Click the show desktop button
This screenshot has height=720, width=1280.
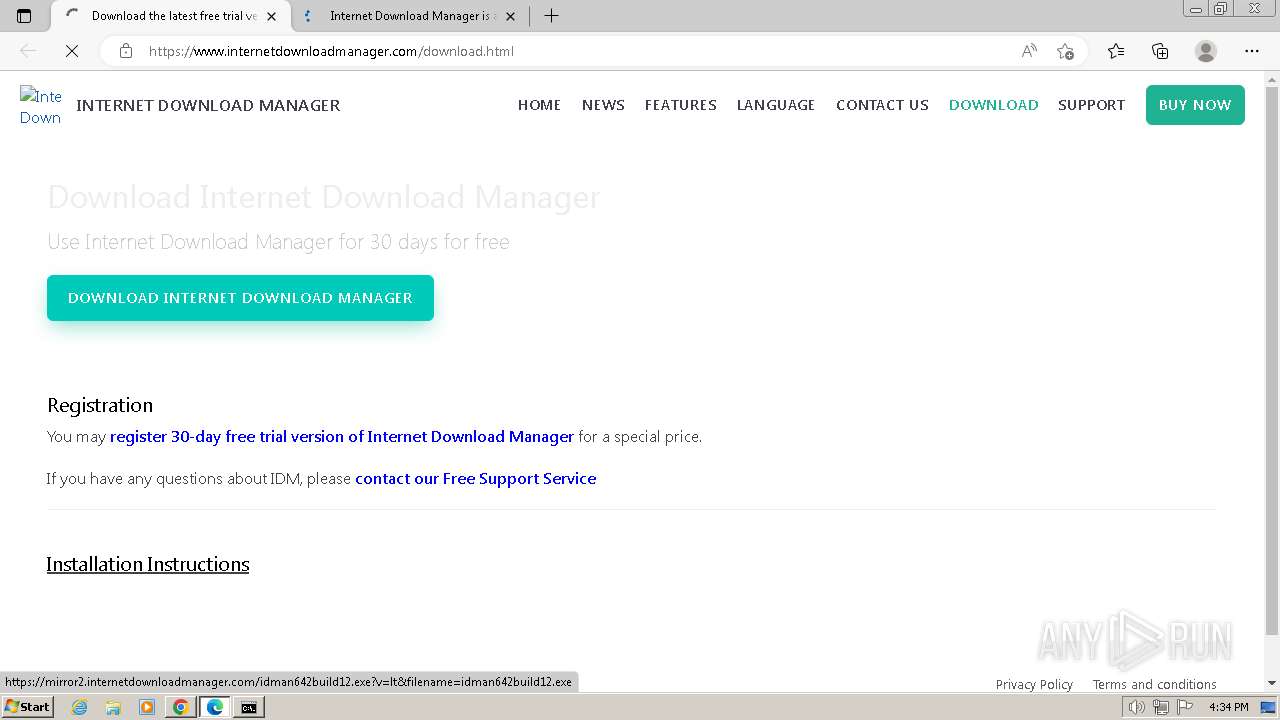1269,707
